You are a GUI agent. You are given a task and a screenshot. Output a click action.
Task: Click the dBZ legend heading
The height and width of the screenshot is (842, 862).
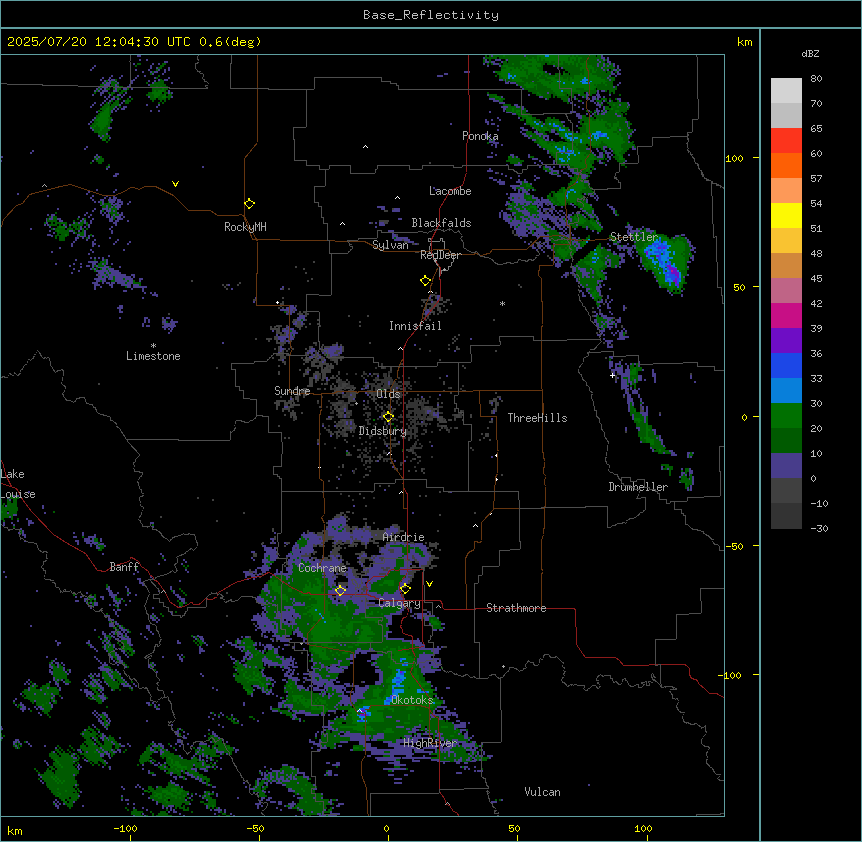click(810, 54)
